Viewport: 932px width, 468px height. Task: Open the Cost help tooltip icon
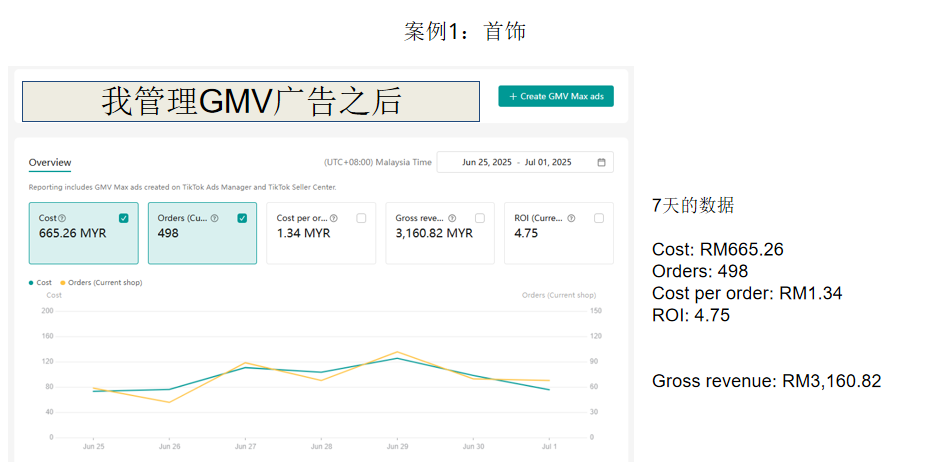click(62, 218)
